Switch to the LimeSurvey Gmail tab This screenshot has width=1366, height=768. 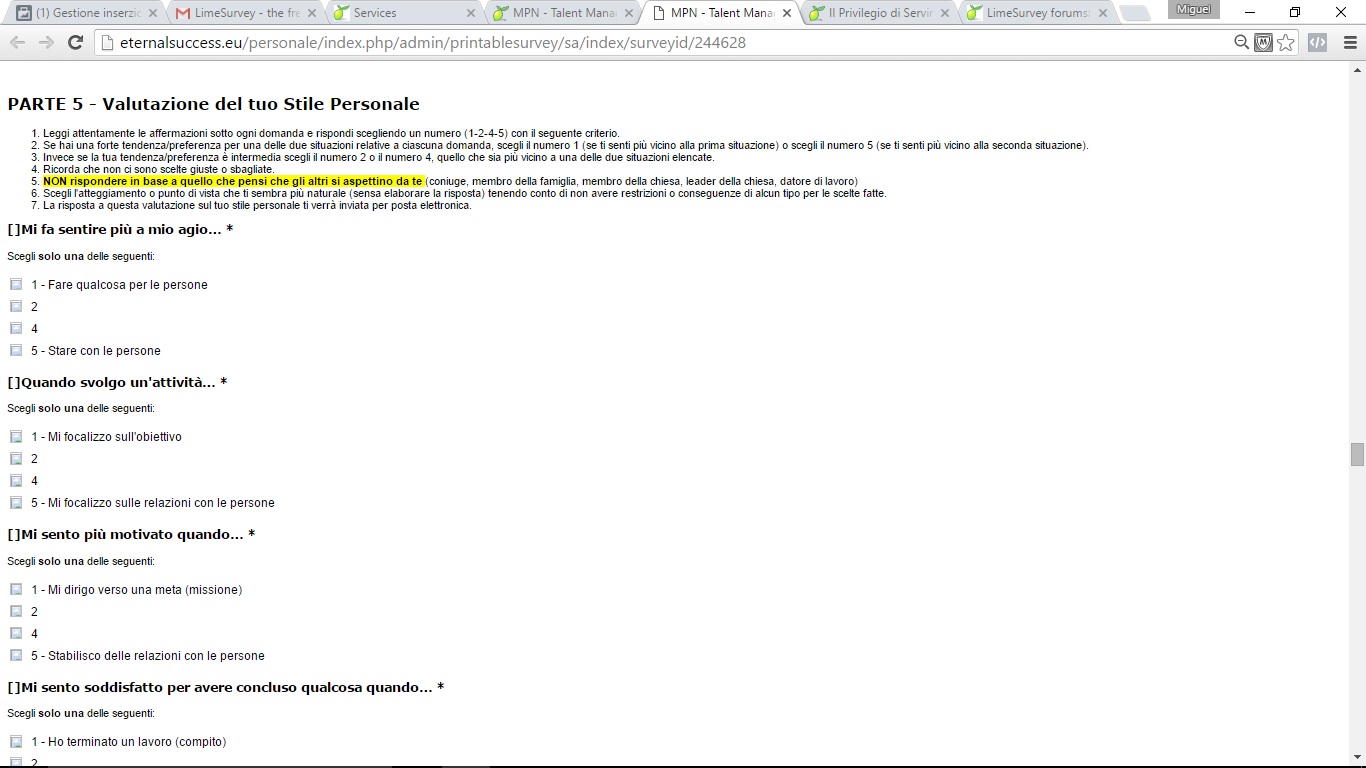(243, 13)
